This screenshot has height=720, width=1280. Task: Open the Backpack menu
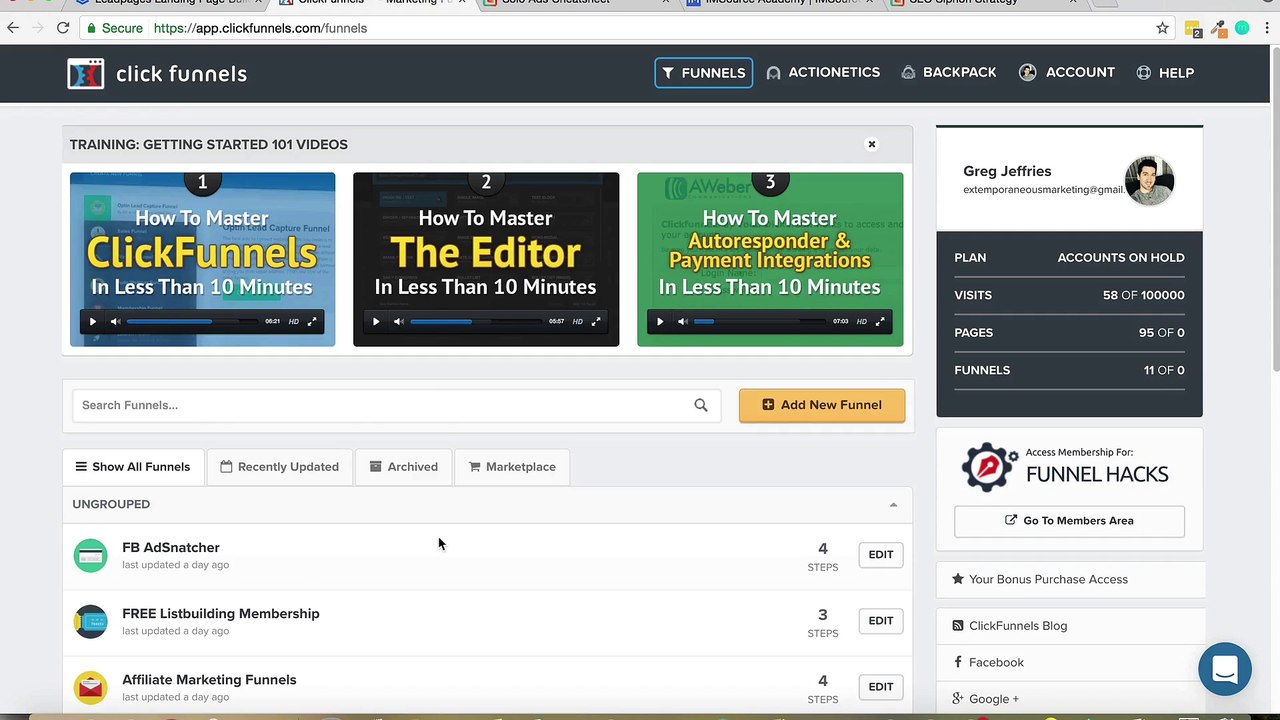pos(949,72)
